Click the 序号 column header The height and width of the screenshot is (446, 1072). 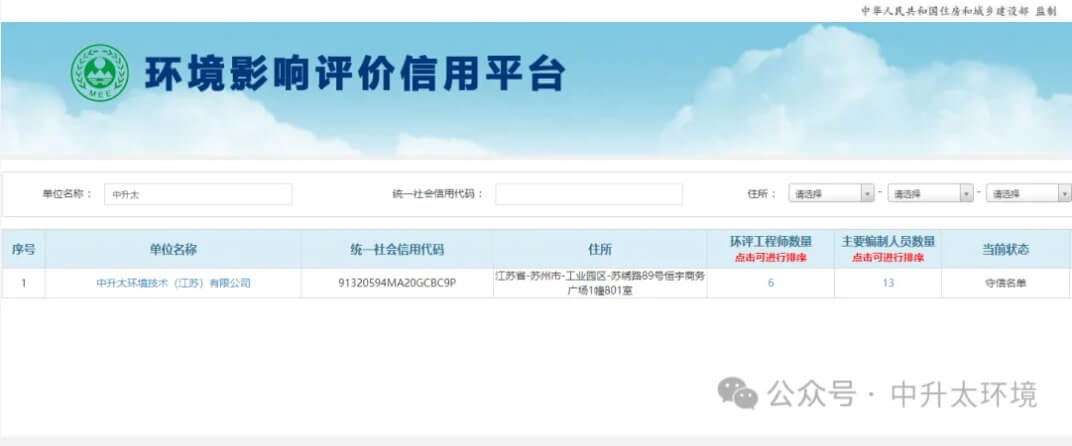pyautogui.click(x=23, y=249)
